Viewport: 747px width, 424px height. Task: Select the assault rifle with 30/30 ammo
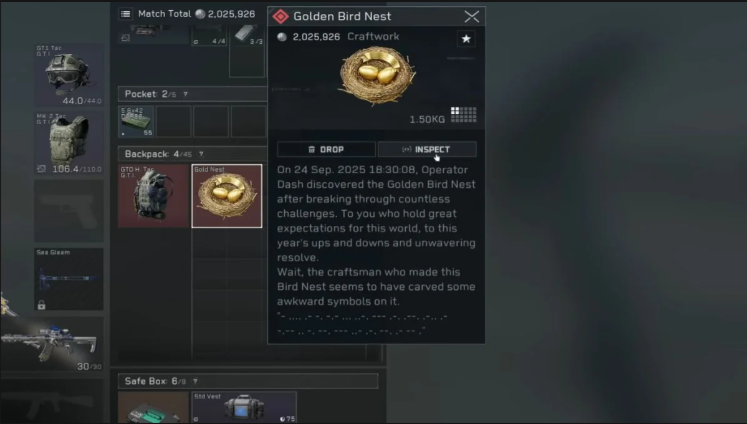(x=52, y=344)
